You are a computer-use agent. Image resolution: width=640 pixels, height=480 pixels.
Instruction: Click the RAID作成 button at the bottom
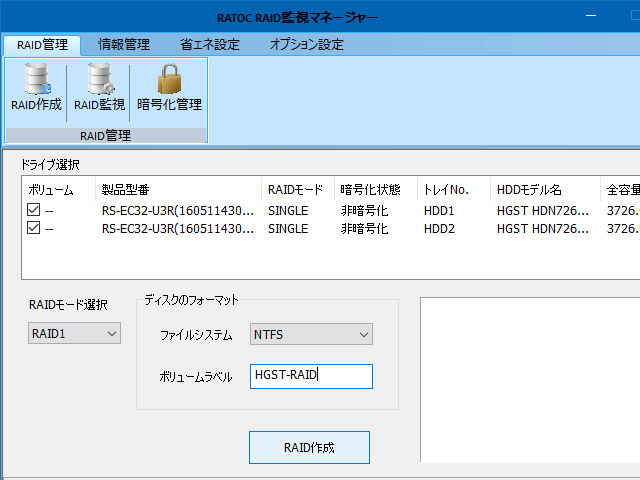pos(309,447)
